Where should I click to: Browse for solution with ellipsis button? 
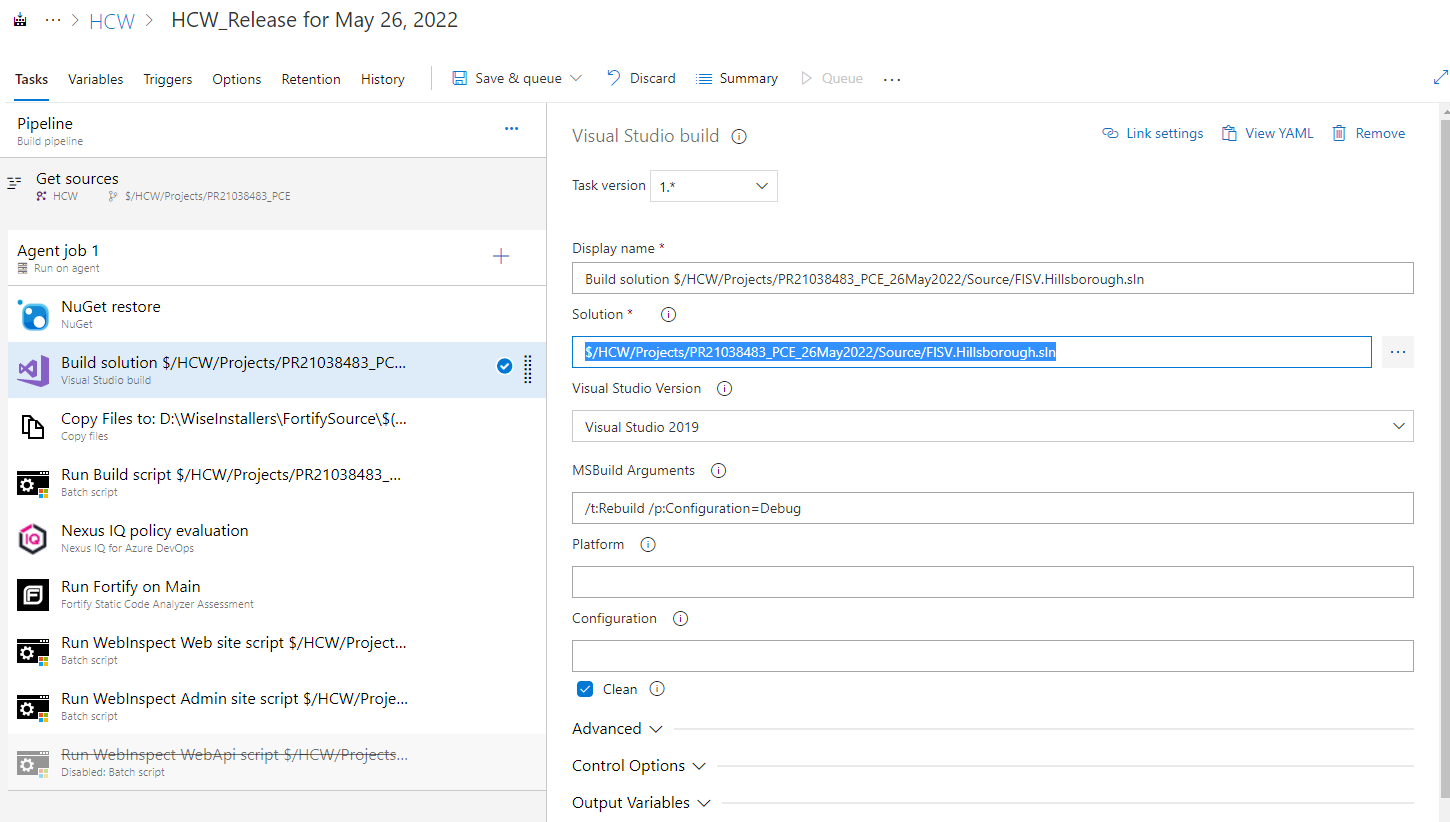(1397, 352)
